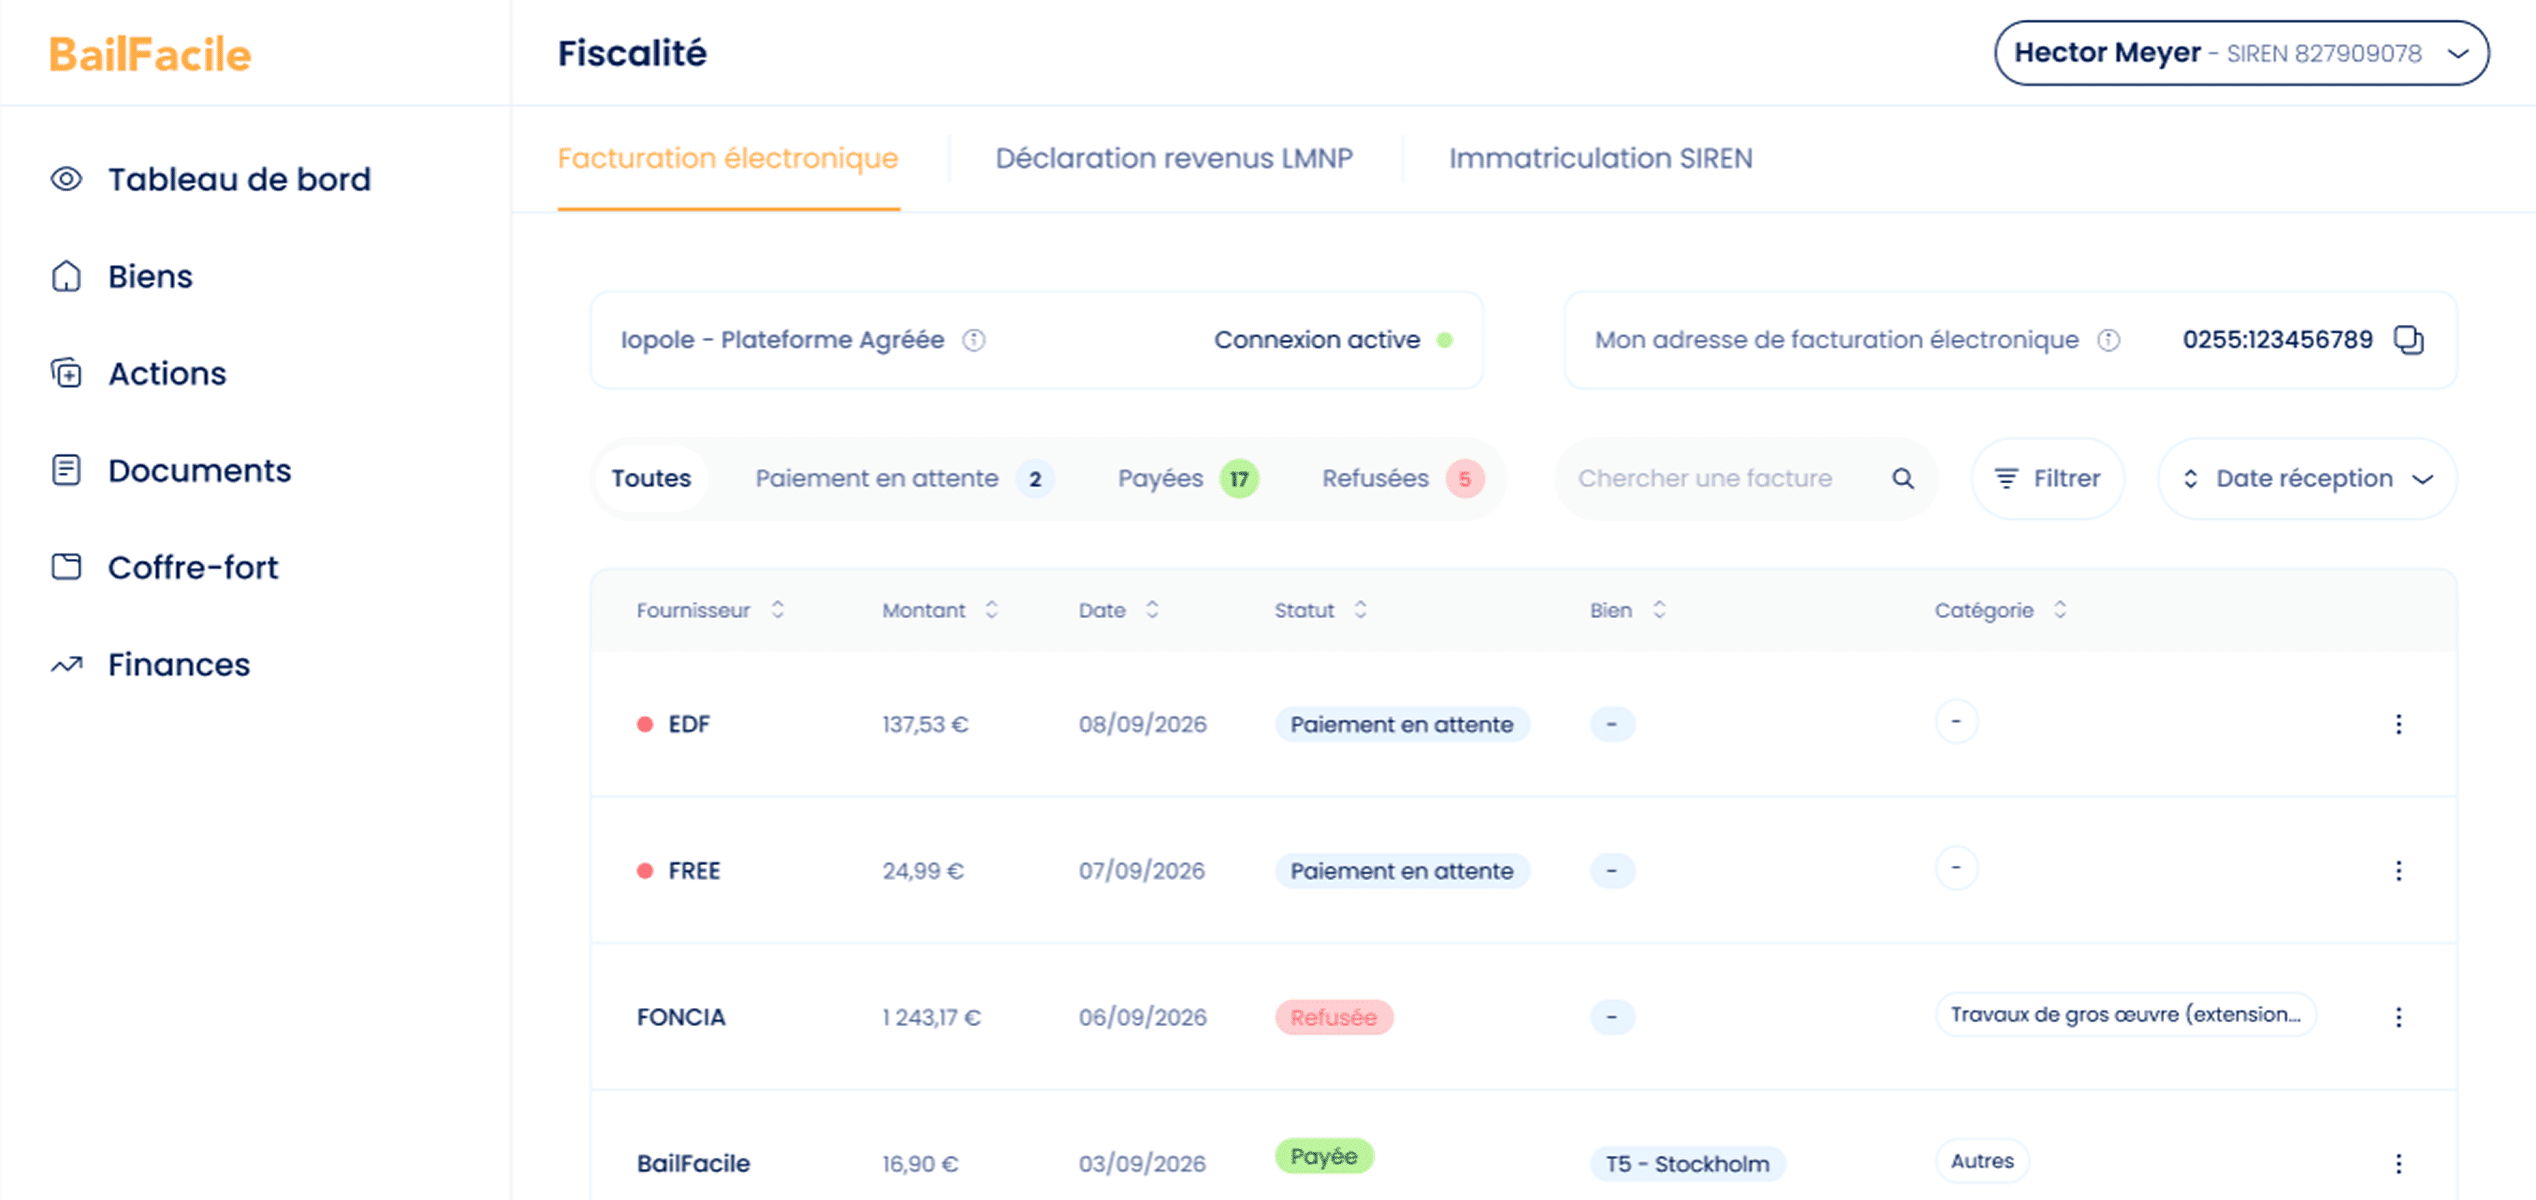Screen dimensions: 2536x1200
Task: Open the options menu for the BailFacile invoice
Action: (2398, 1163)
